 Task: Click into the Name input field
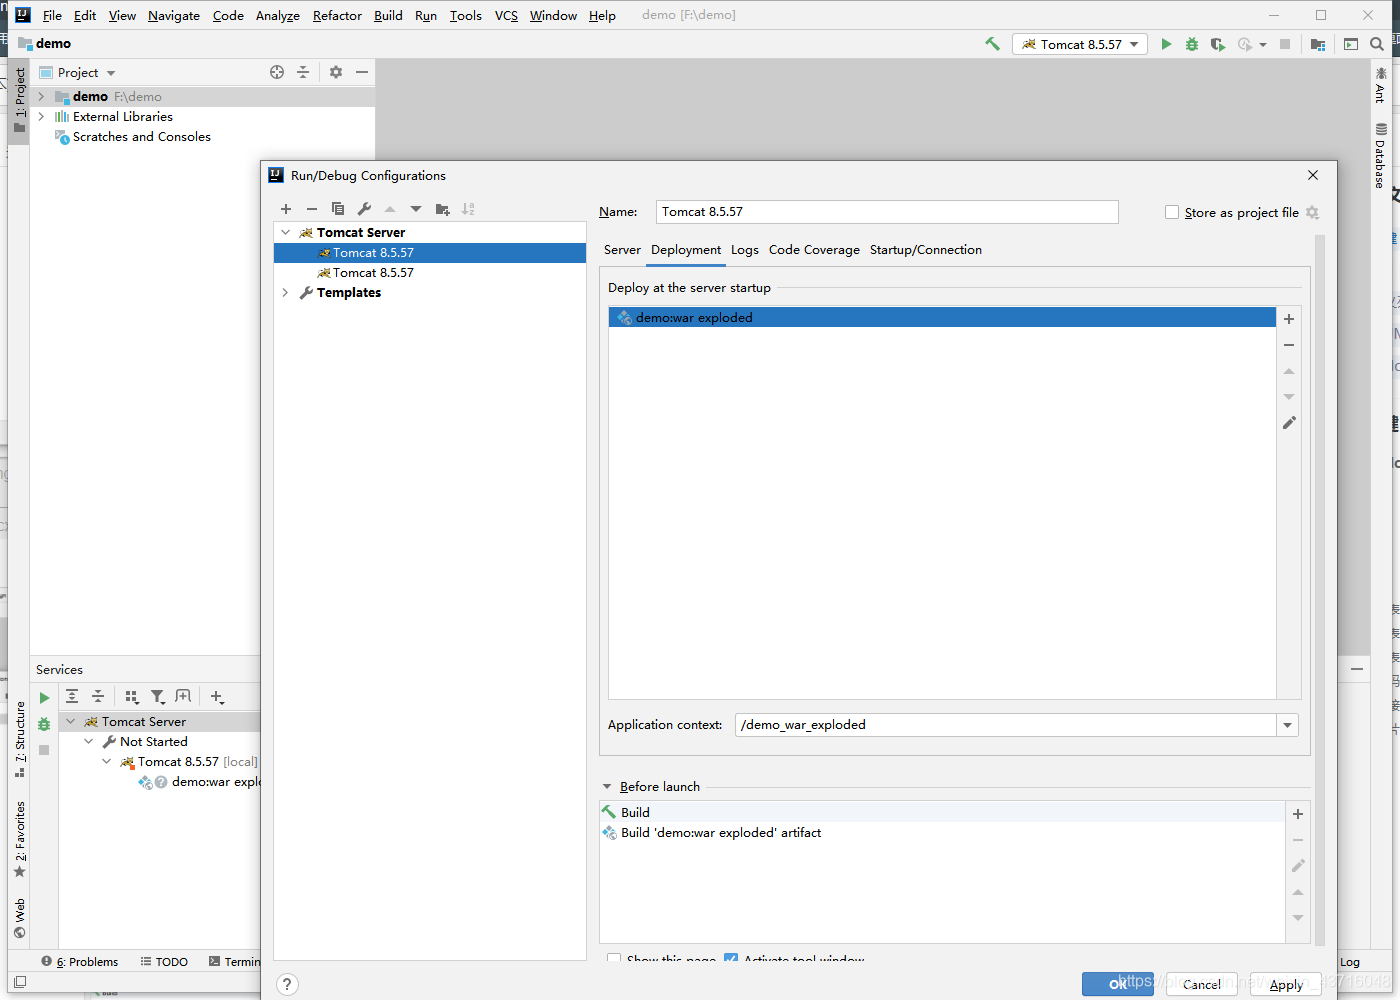[887, 212]
